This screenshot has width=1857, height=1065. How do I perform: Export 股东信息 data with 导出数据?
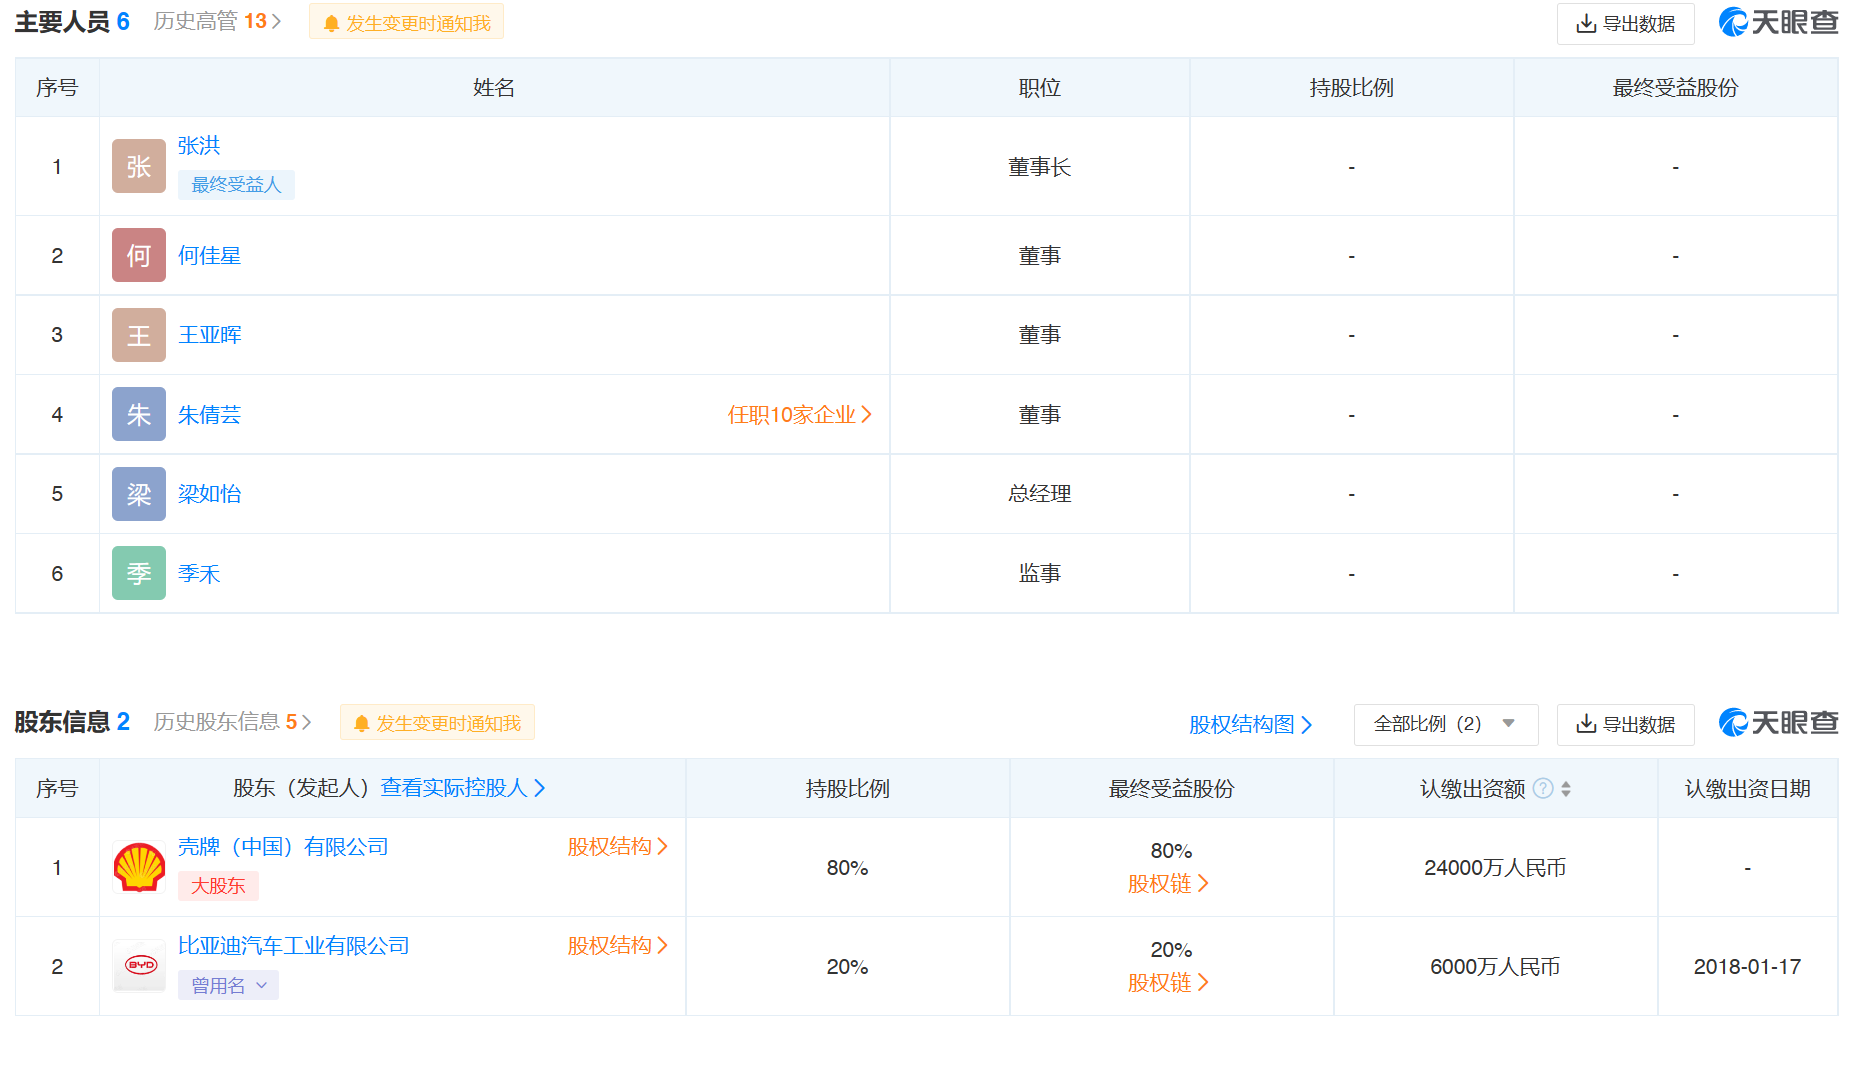coord(1625,724)
